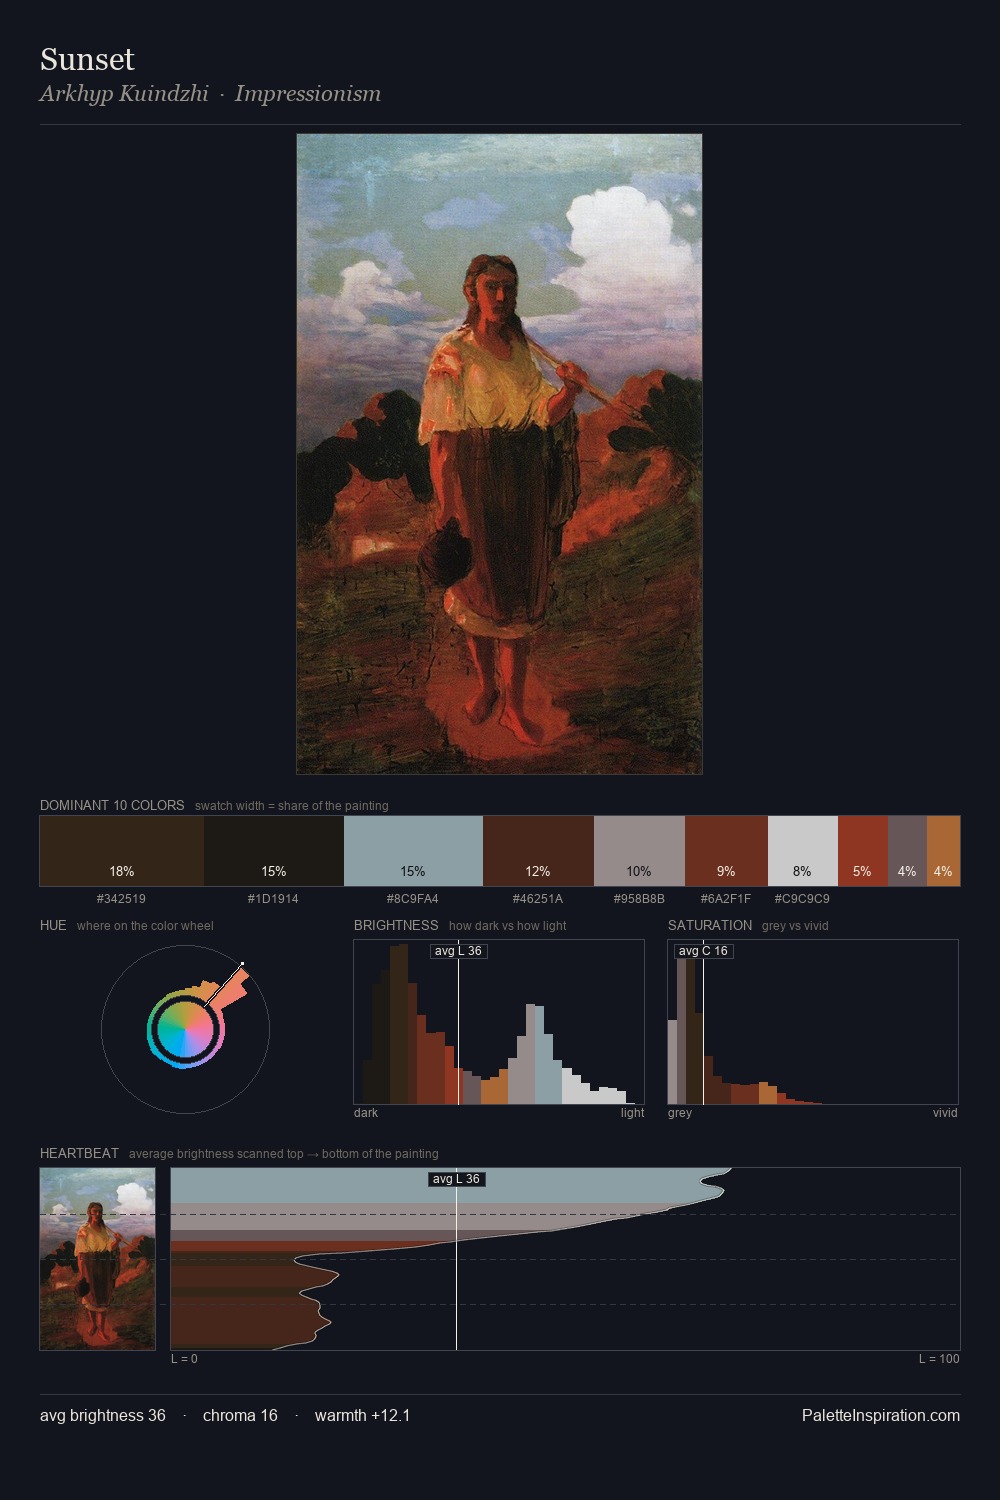1000x1500 pixels.
Task: Click the small painting thumbnail beside the Heartbeat chart
Action: click(98, 1259)
